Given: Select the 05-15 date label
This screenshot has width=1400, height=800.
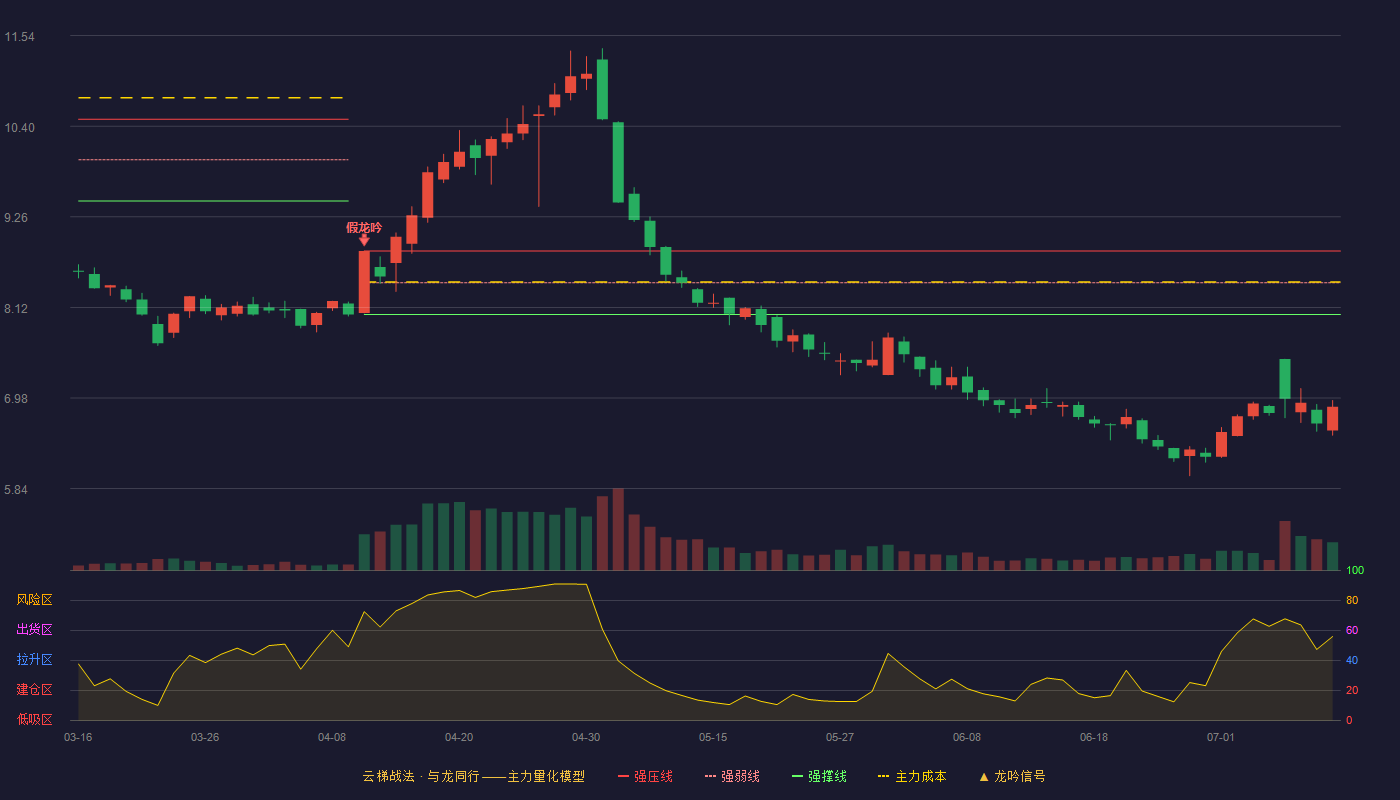Looking at the screenshot, I should tap(713, 737).
